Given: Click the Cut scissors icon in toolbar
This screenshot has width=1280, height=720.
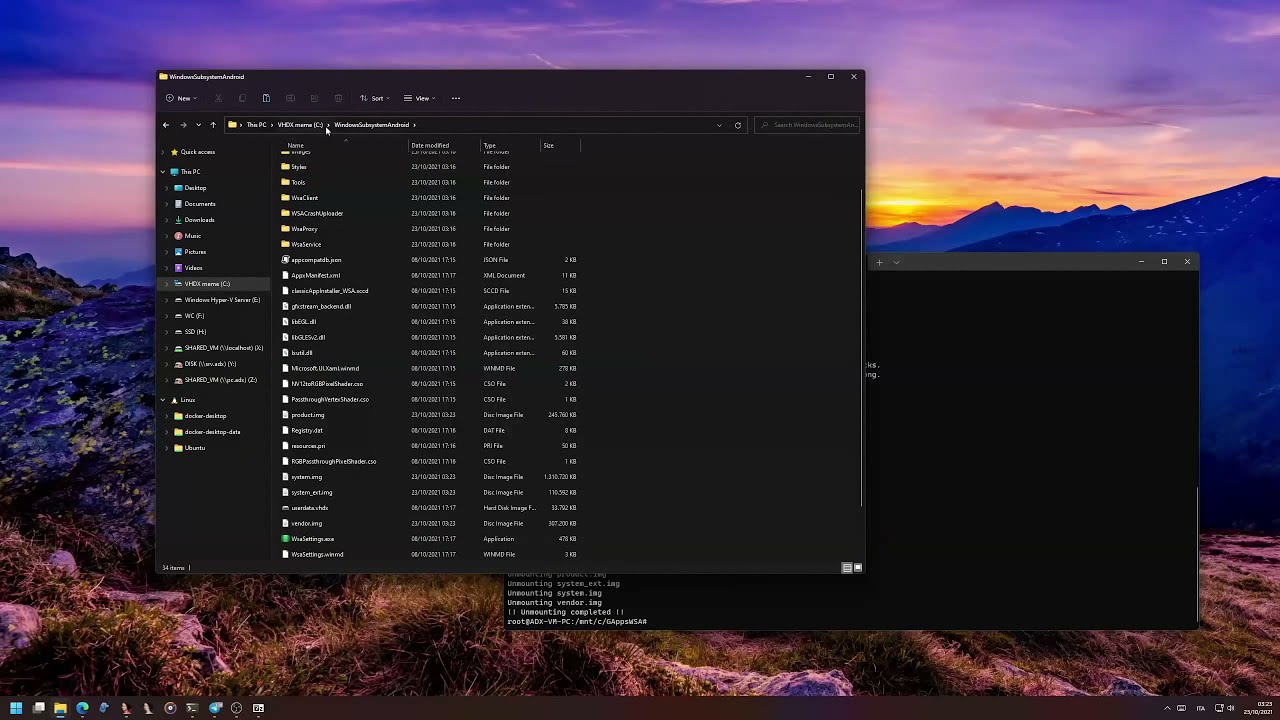Looking at the screenshot, I should coord(218,98).
